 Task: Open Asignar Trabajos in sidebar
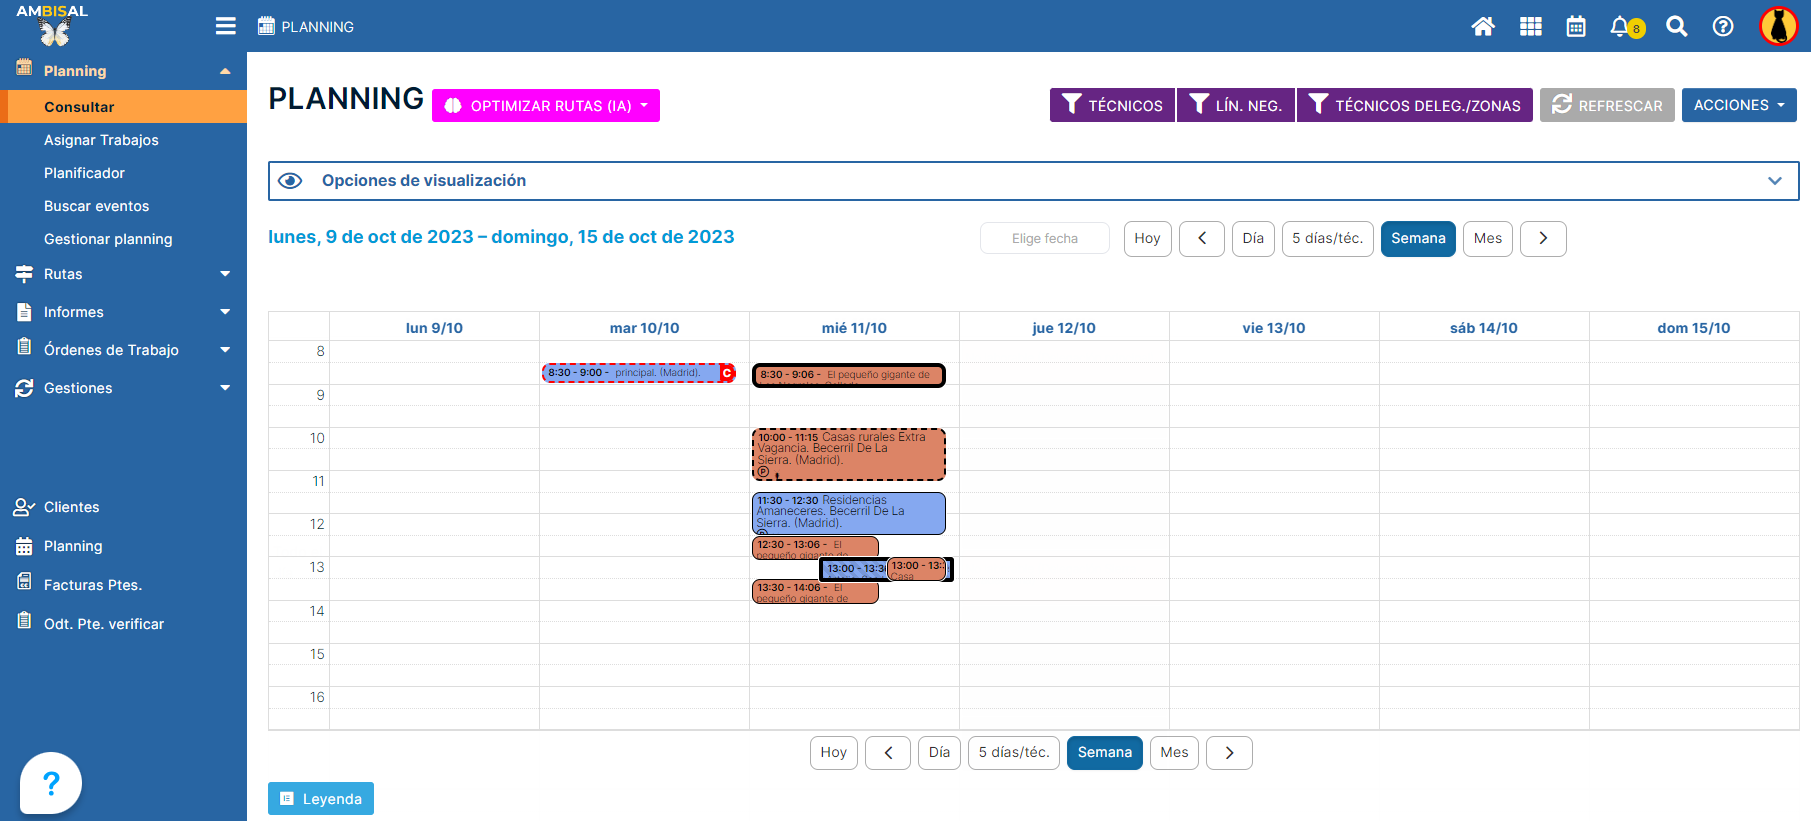101,140
